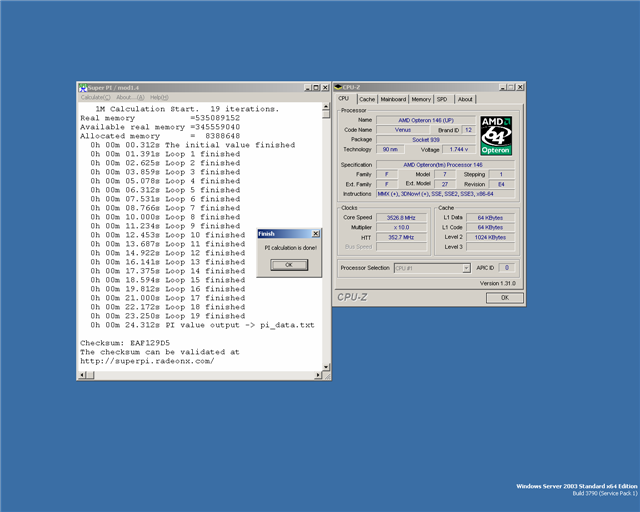Close the Super PI window
This screenshot has height=512, width=640.
325,87
